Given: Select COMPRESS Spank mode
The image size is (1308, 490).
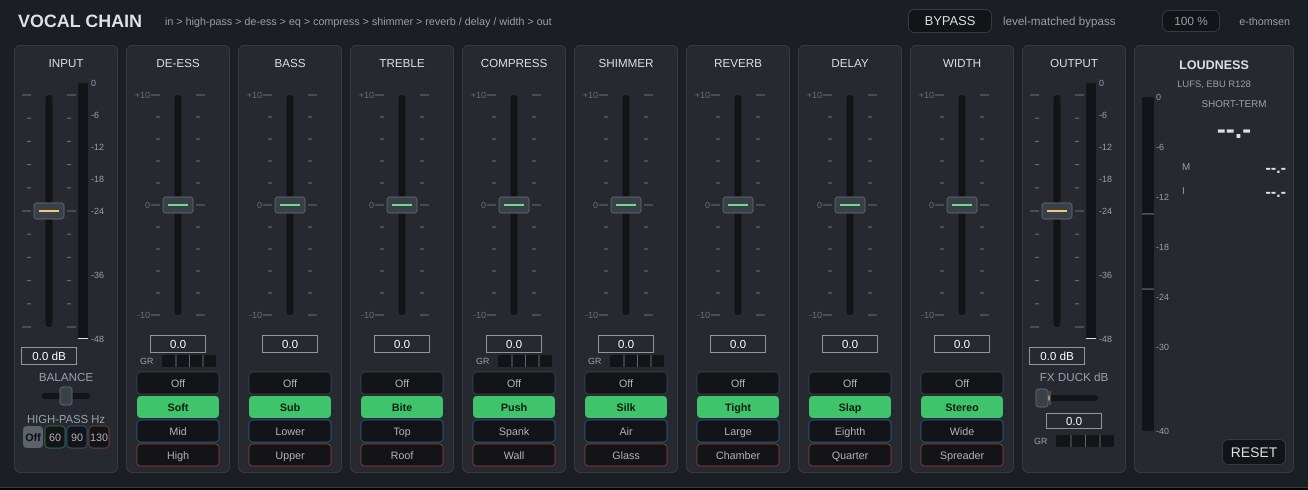Looking at the screenshot, I should click(x=514, y=431).
